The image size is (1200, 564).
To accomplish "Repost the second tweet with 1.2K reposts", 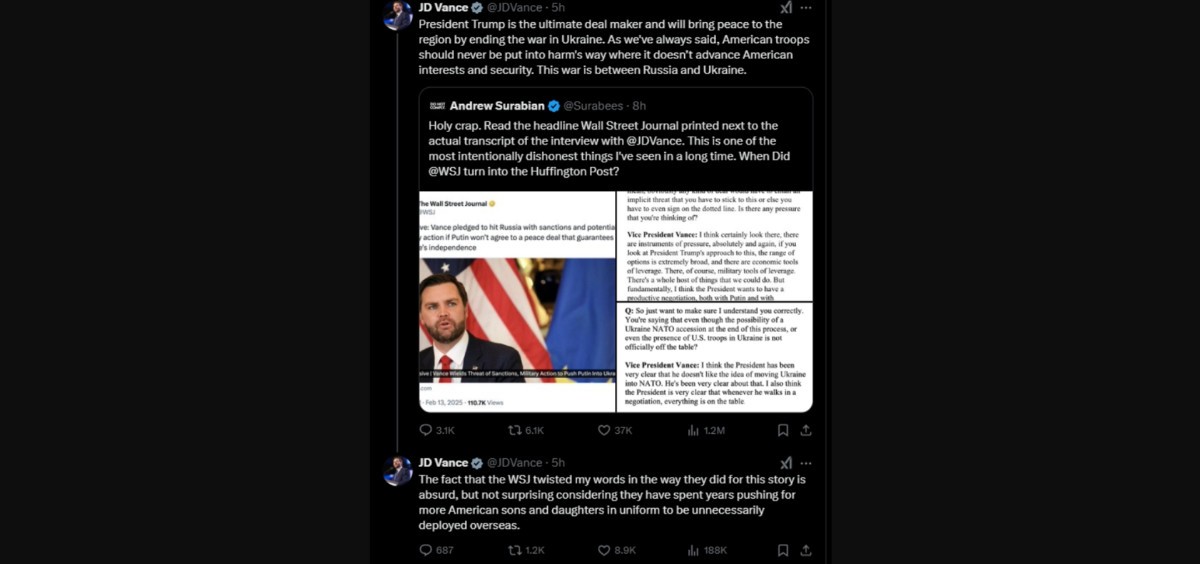I will click(x=526, y=550).
